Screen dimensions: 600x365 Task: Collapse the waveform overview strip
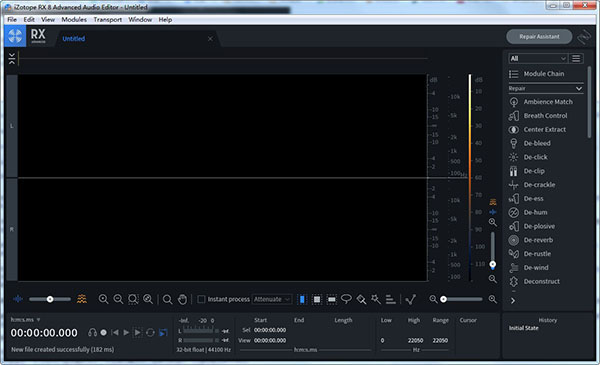pyautogui.click(x=12, y=59)
